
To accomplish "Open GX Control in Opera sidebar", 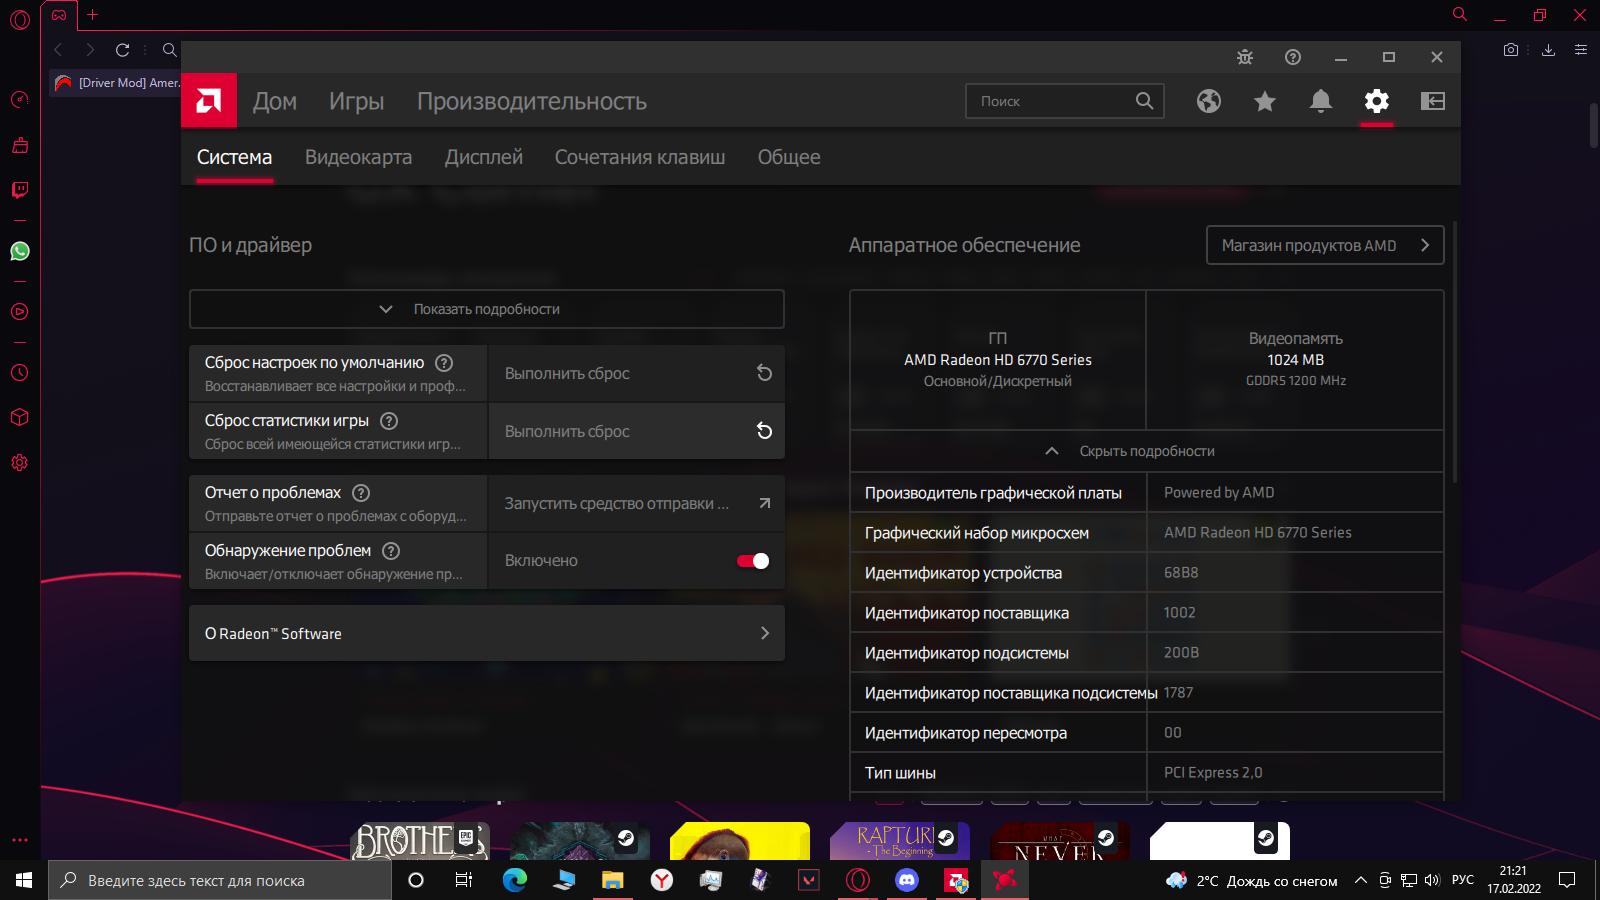I will (20, 99).
